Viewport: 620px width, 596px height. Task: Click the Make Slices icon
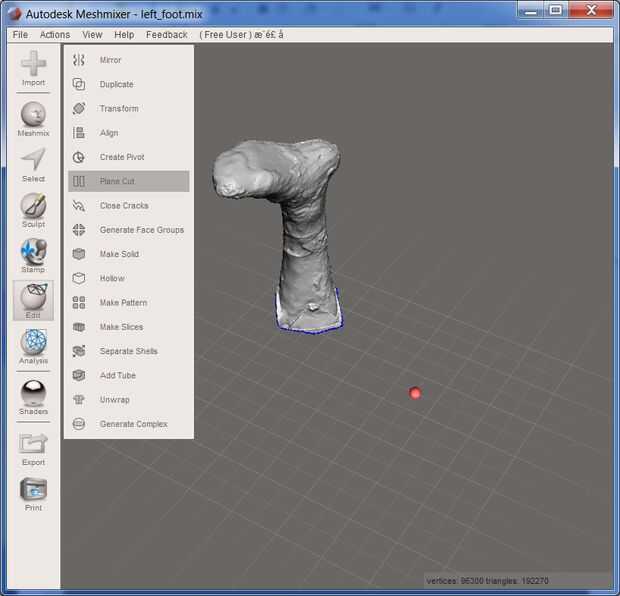point(79,327)
